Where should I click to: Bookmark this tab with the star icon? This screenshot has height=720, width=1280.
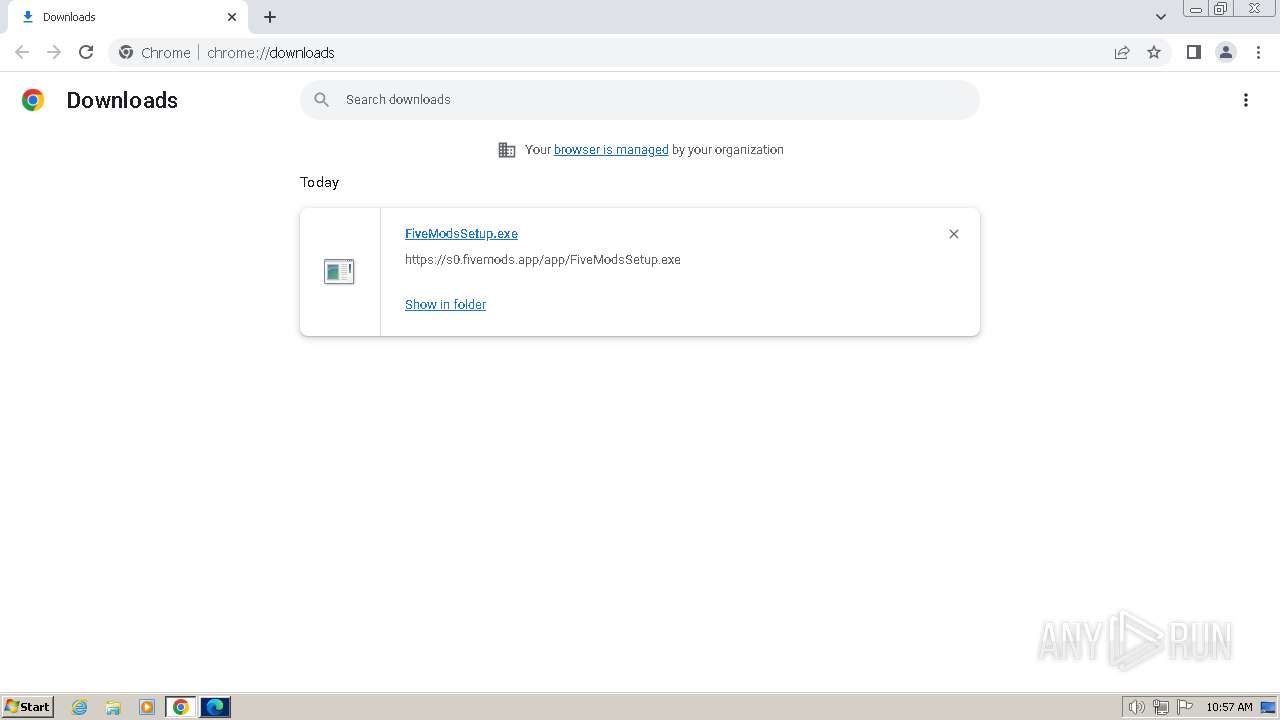coord(1154,52)
